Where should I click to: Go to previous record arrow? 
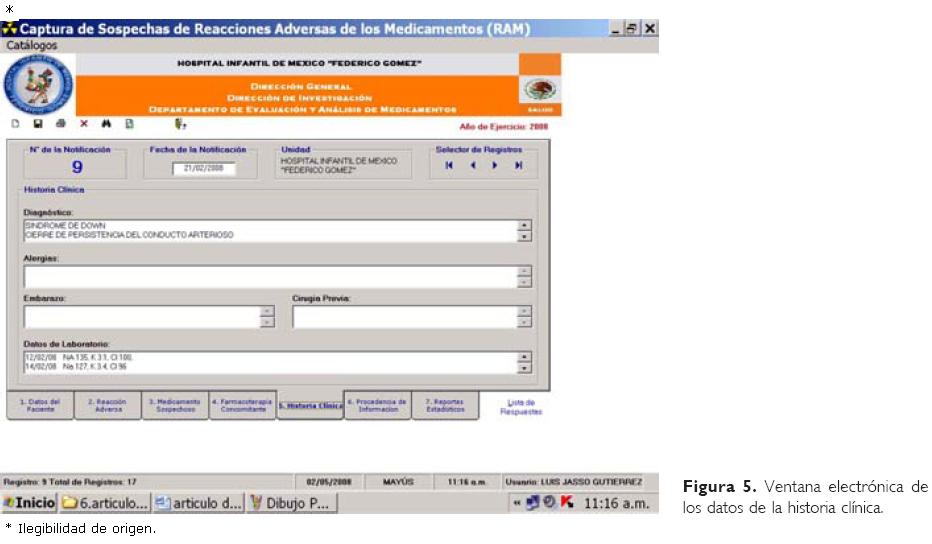point(472,166)
